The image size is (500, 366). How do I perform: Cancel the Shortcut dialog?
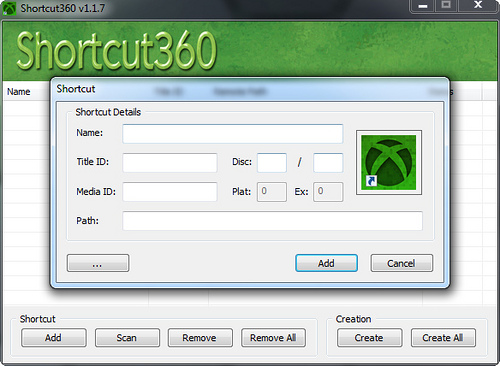402,263
